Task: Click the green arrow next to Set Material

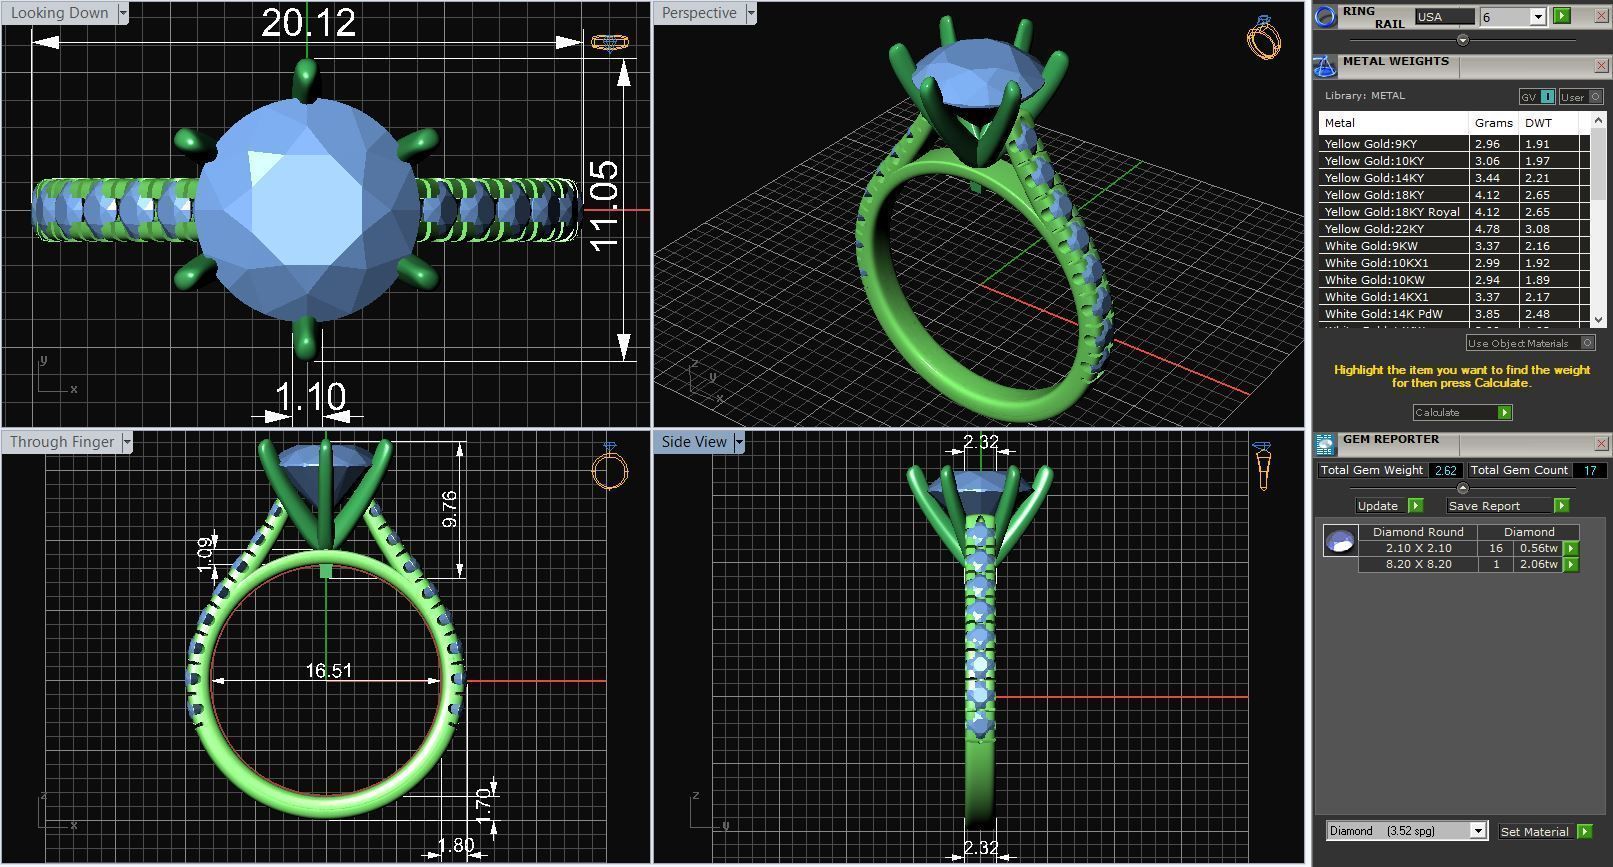Action: (x=1585, y=831)
